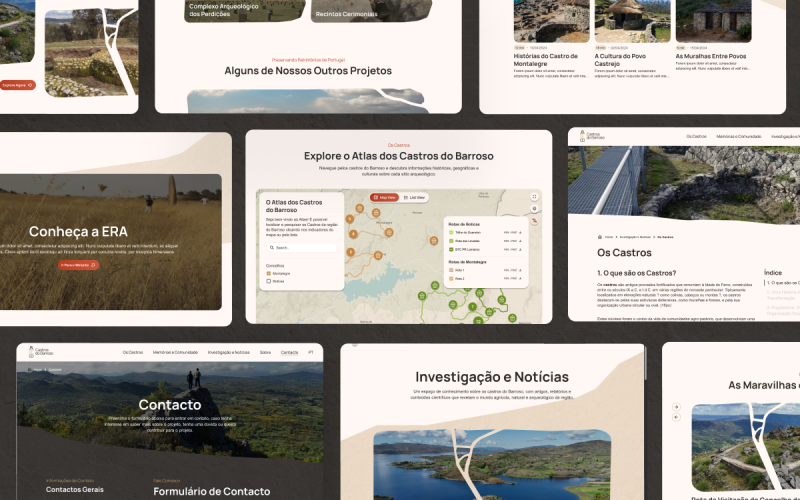The image size is (800, 500).
Task: Download Rota das Levadas route file icon
Action: point(520,241)
